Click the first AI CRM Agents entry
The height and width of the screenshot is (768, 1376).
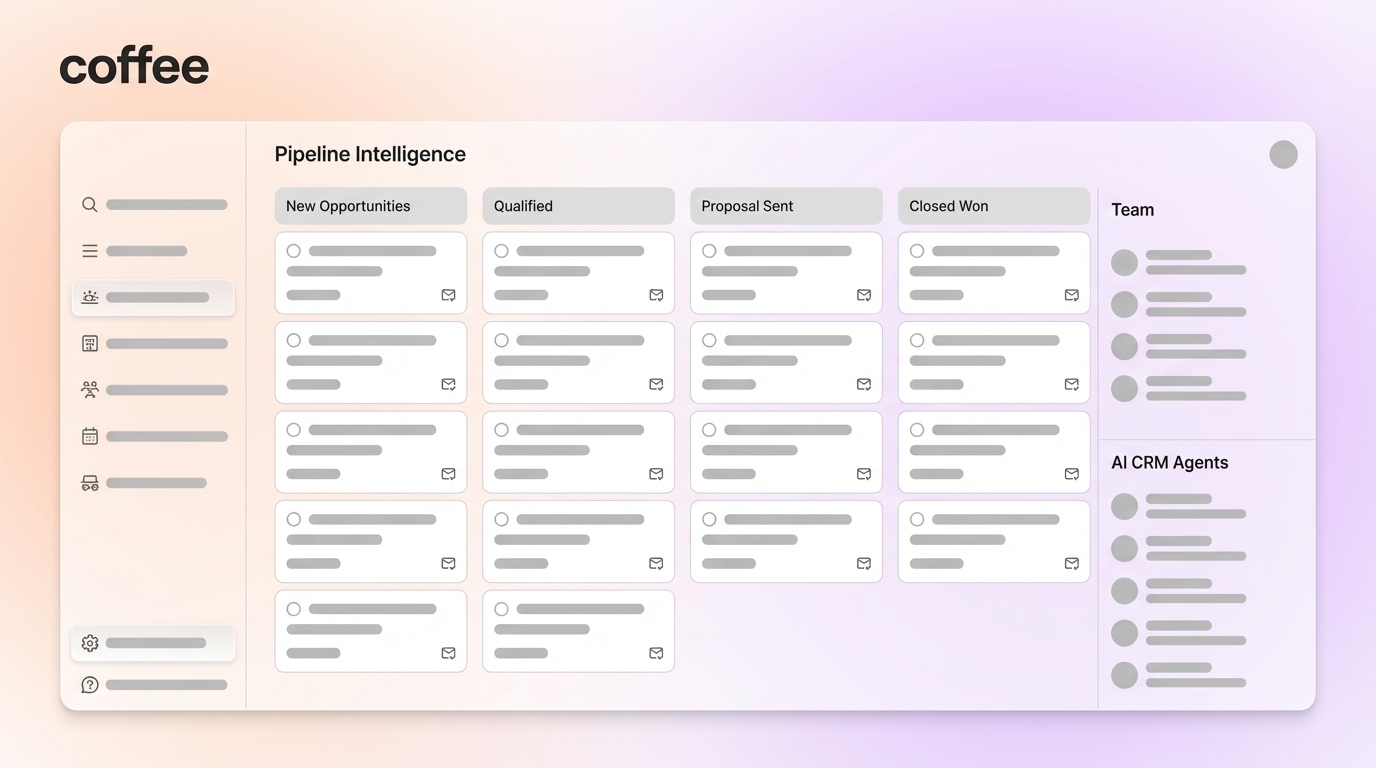click(1178, 506)
